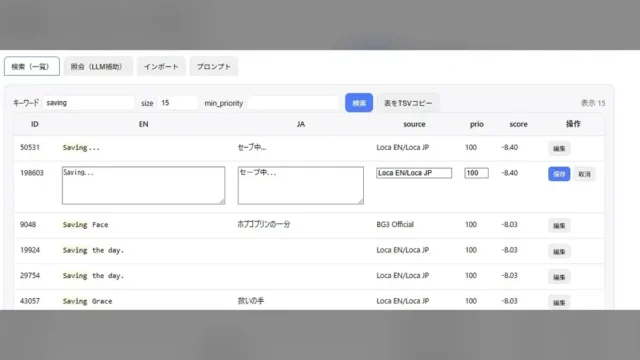Click Saving the day. in row 19924
Viewport: 640px width, 360px height.
click(93, 250)
